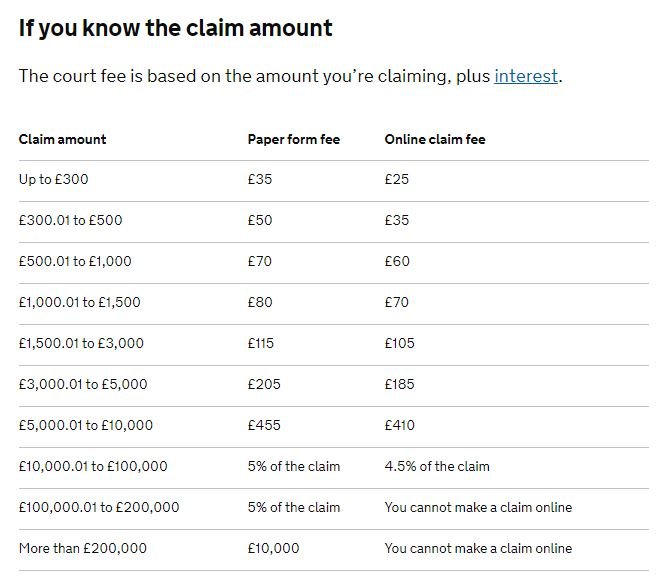Click the court fee description paragraph

[291, 76]
